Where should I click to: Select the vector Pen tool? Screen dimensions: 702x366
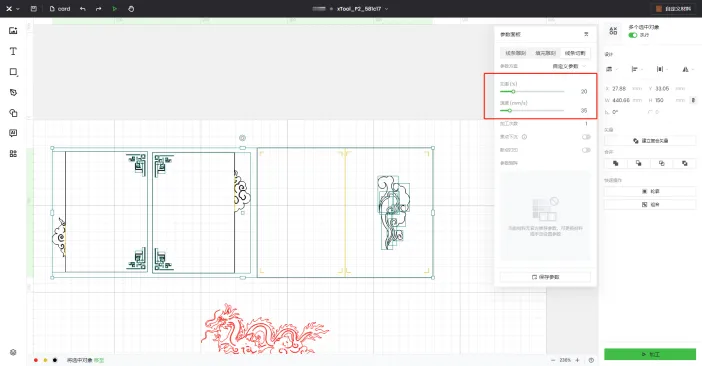[x=13, y=92]
